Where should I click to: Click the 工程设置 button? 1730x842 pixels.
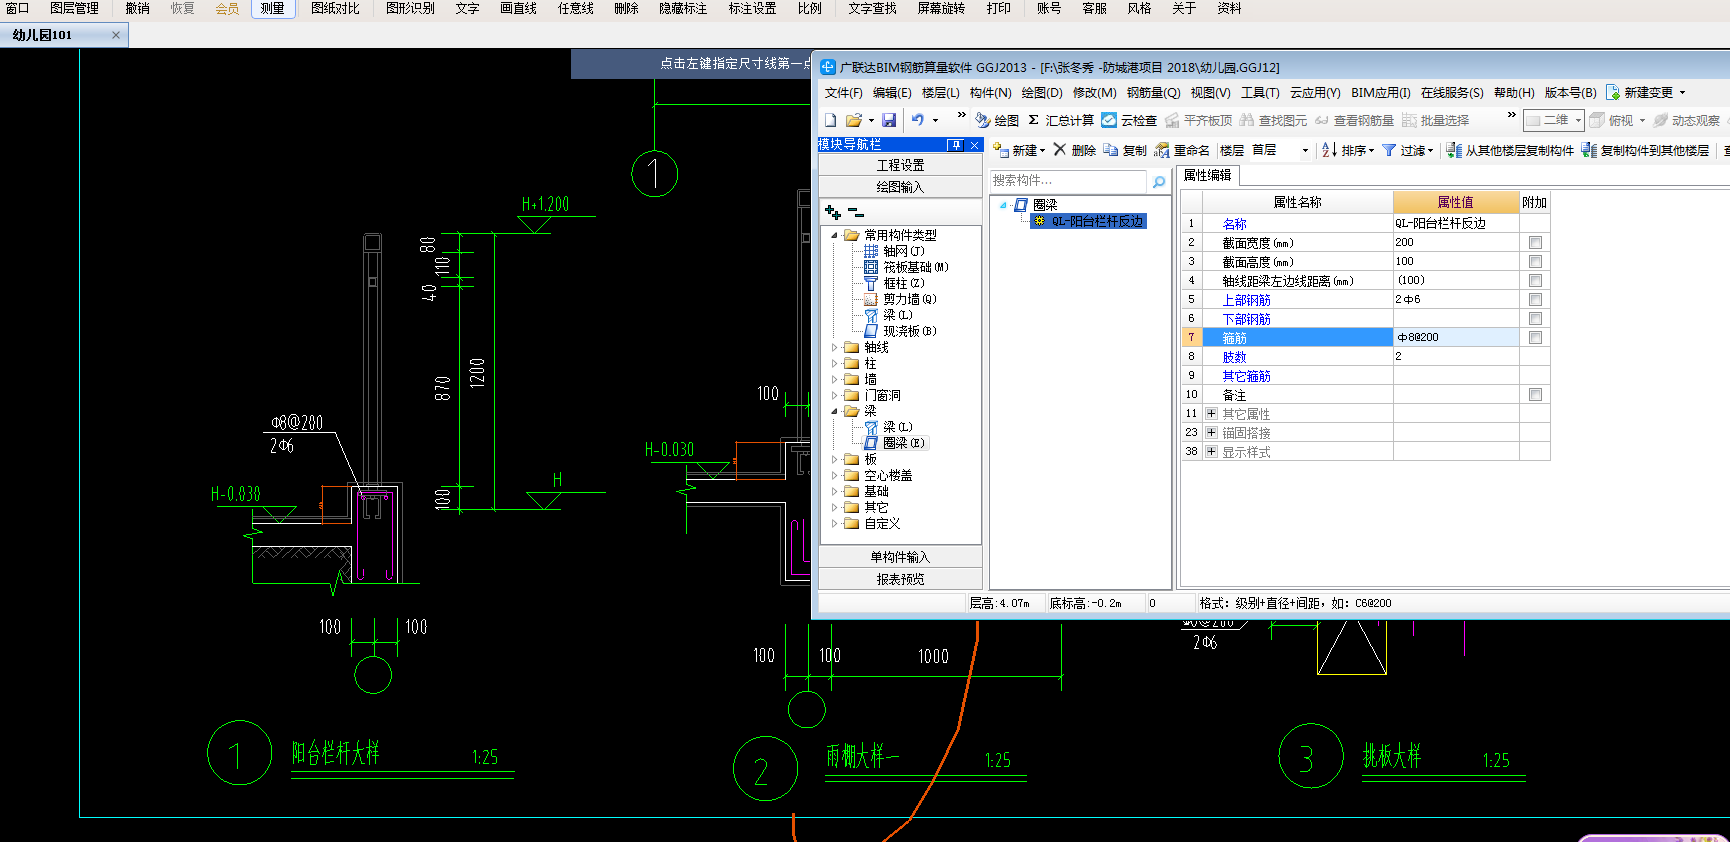[x=900, y=165]
